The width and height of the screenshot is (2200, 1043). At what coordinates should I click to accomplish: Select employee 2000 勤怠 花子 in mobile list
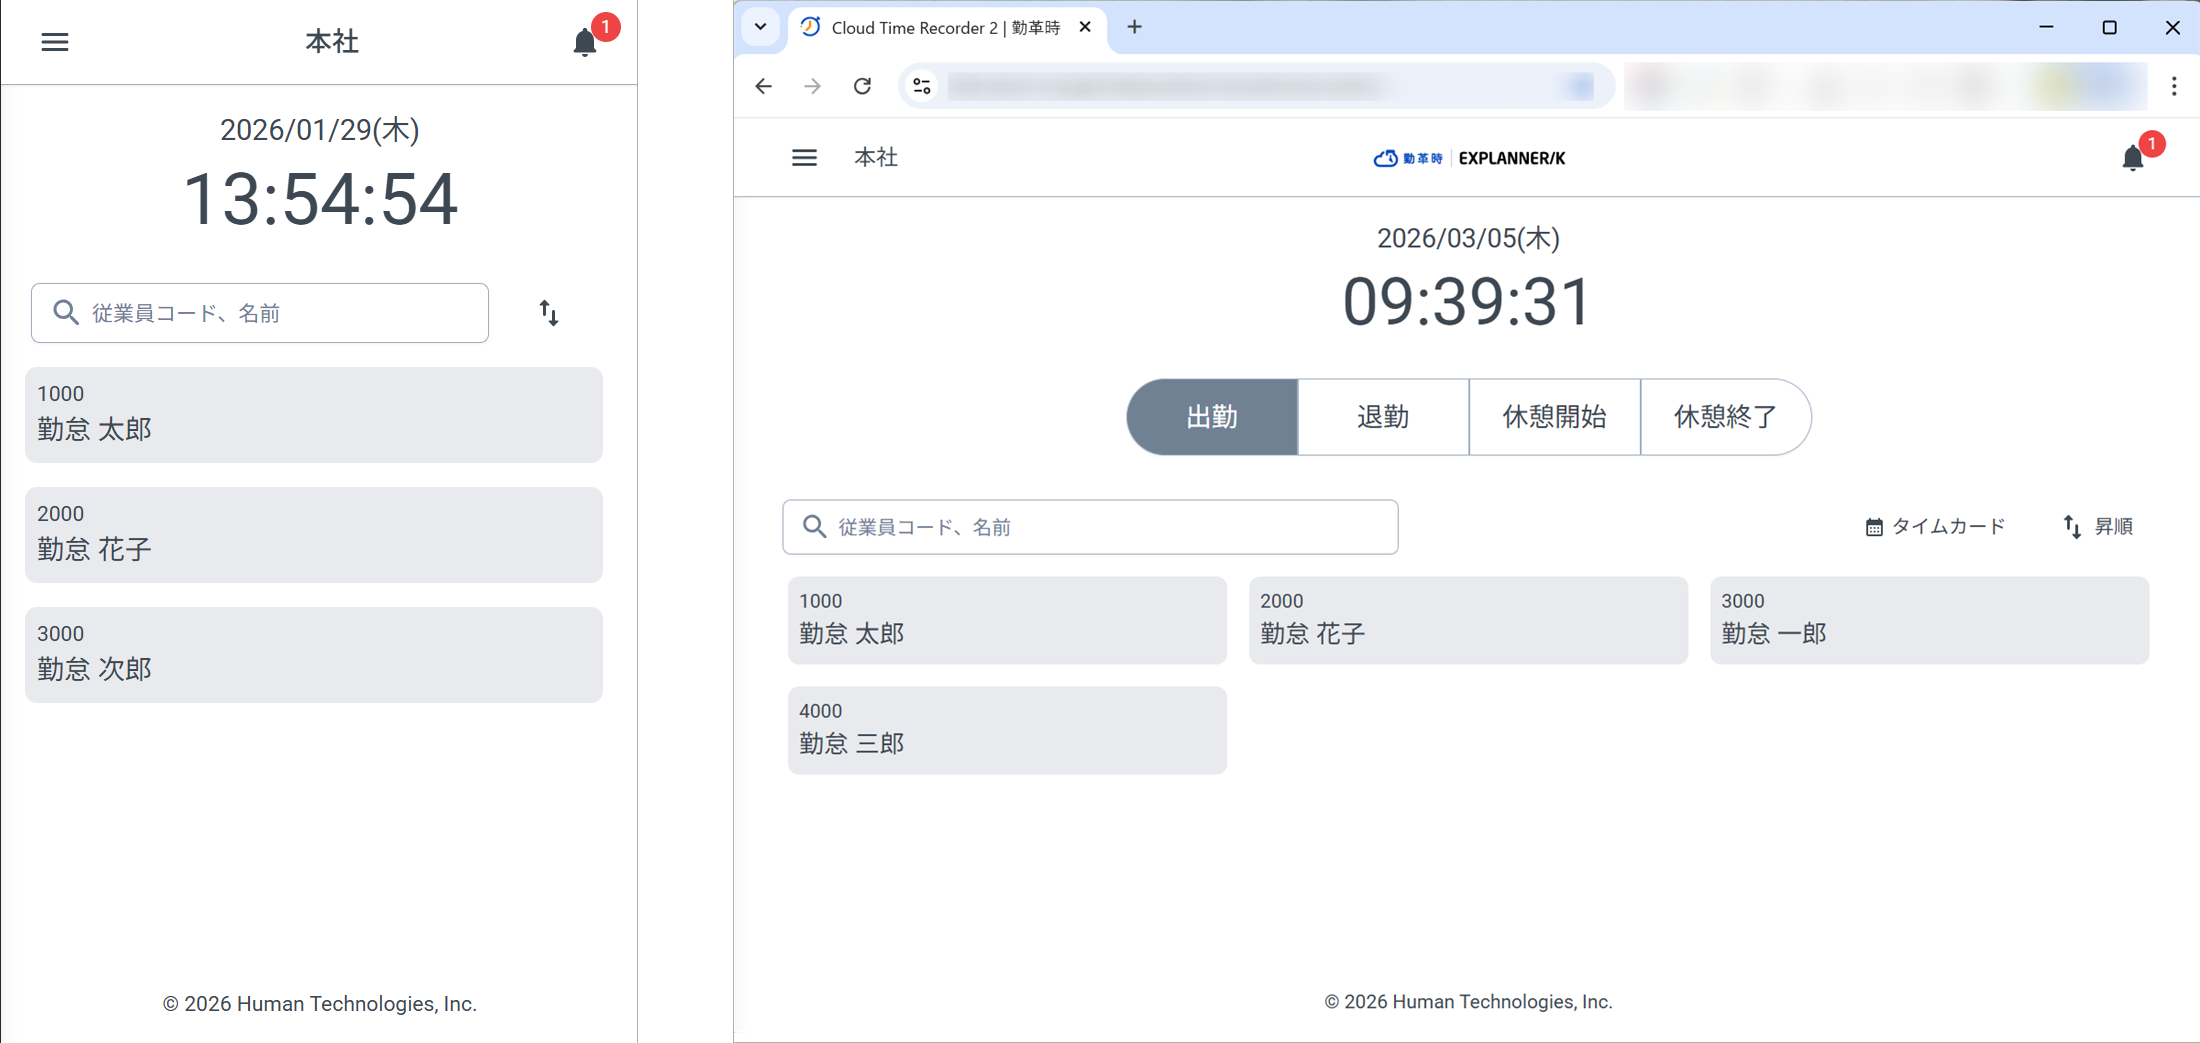pyautogui.click(x=314, y=535)
